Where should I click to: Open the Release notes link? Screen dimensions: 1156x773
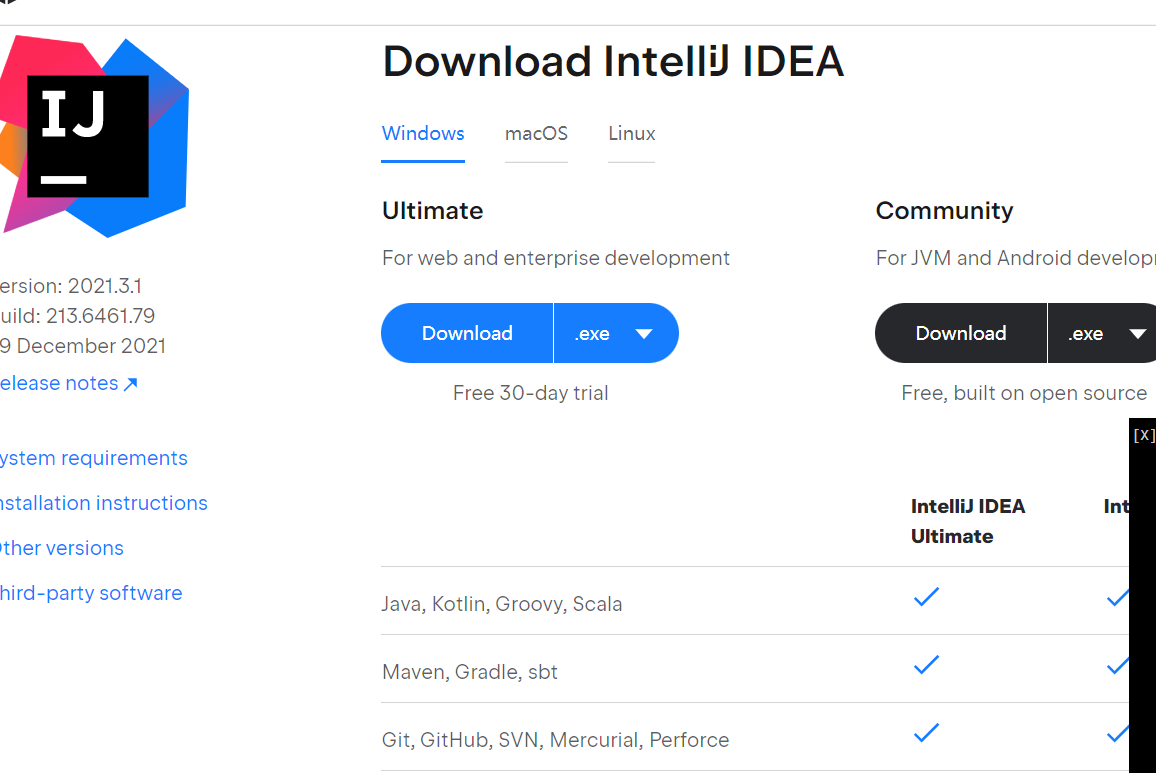pos(69,384)
